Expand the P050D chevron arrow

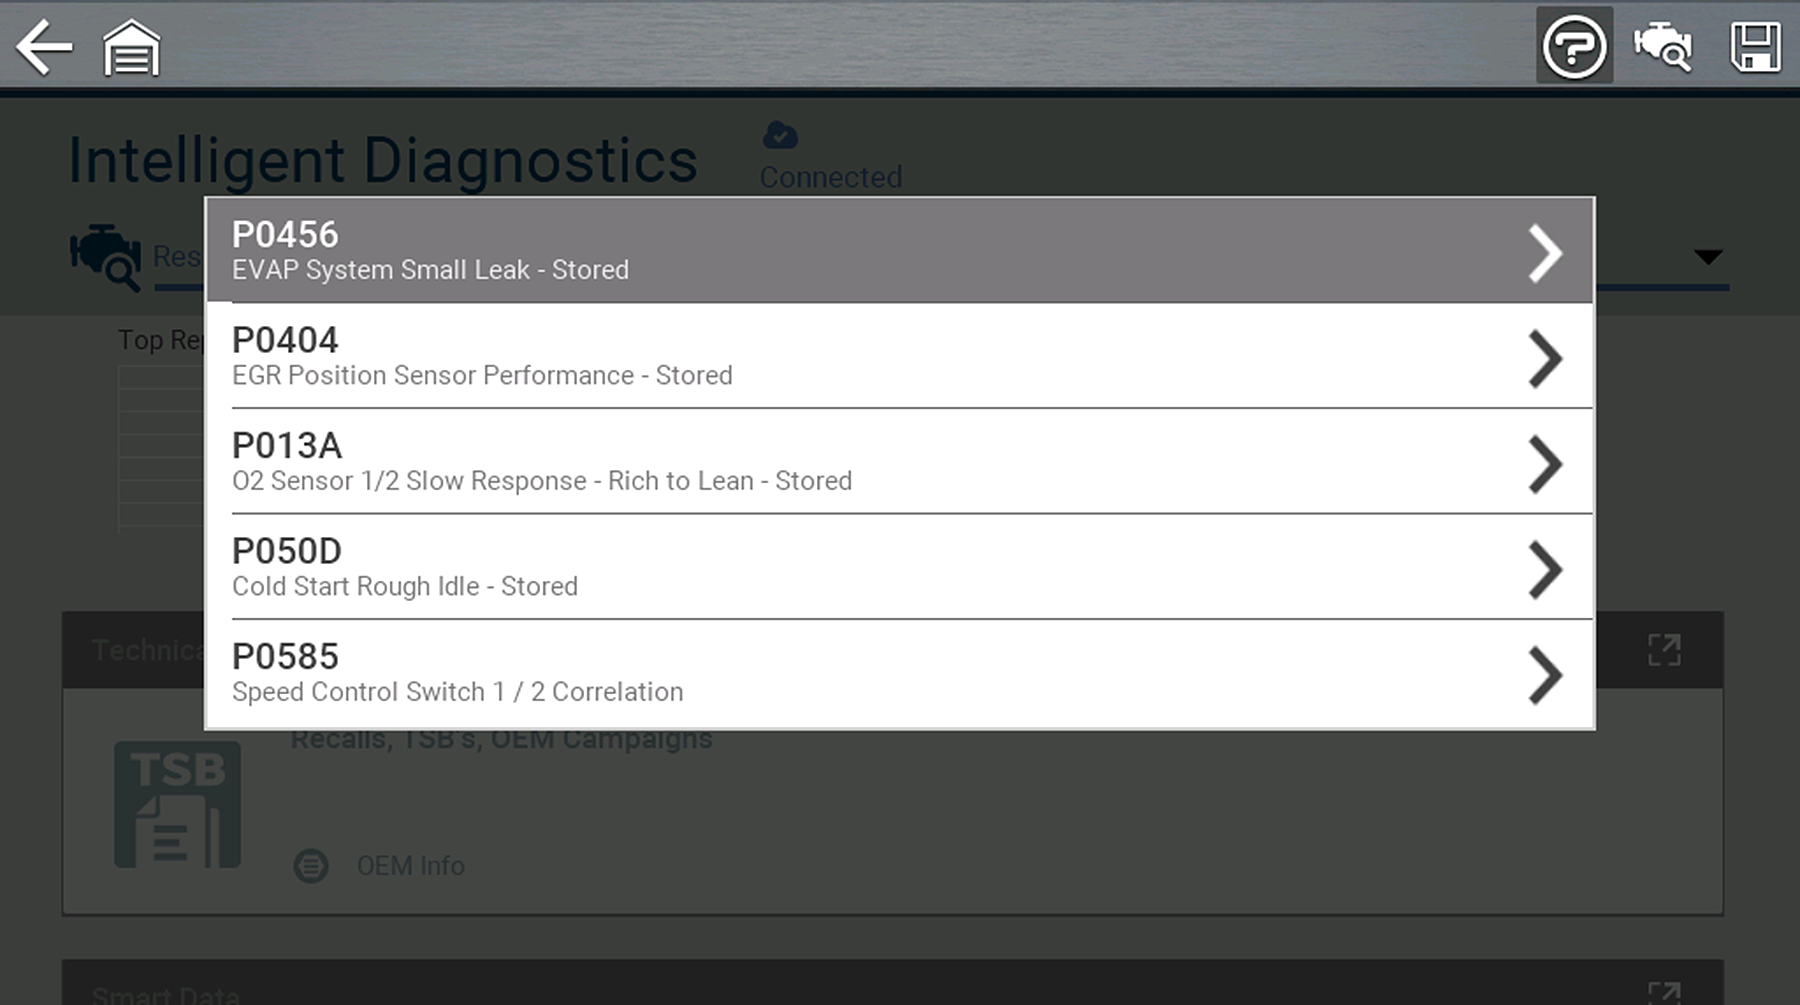coord(1545,569)
